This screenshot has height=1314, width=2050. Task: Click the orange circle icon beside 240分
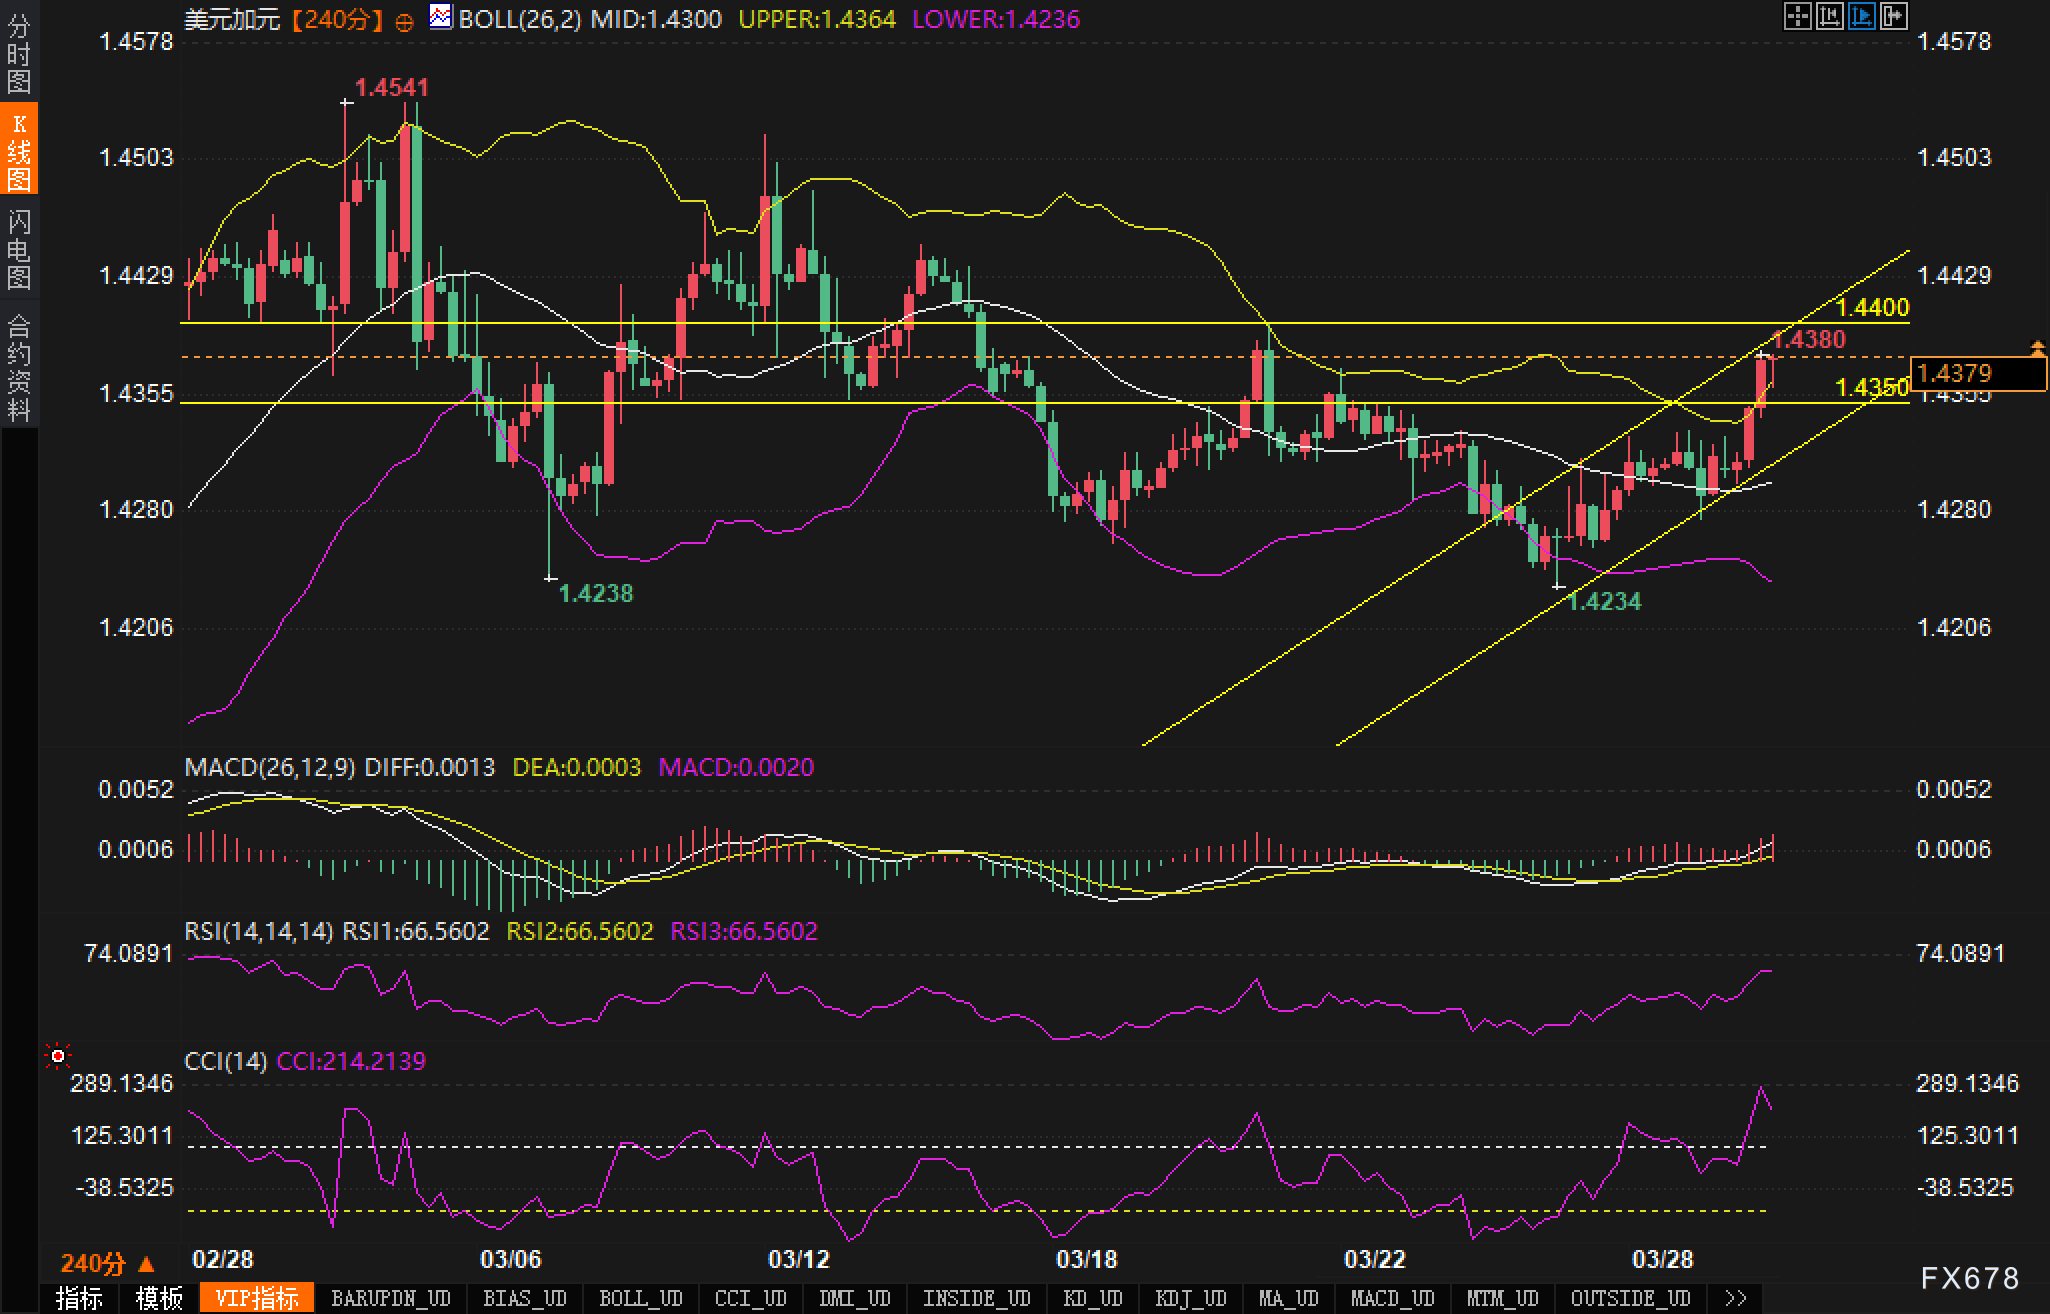[404, 22]
